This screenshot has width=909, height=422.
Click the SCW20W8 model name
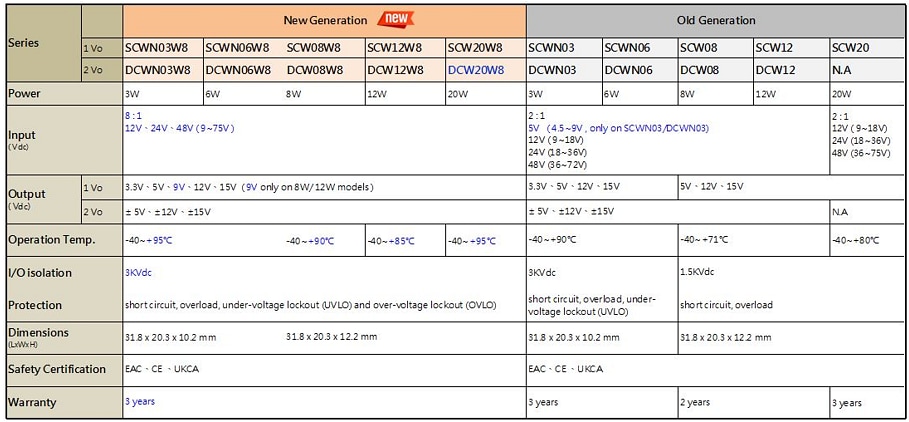click(475, 47)
